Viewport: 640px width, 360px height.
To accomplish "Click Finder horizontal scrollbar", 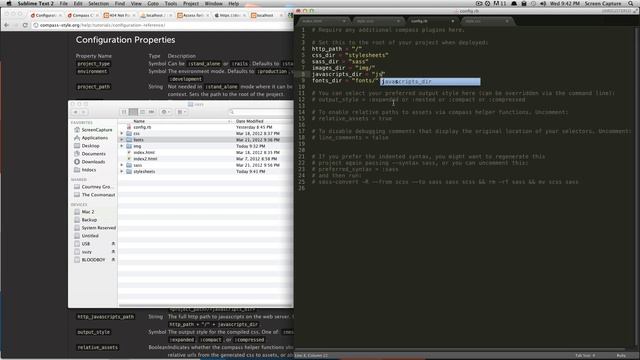I will coord(206,305).
